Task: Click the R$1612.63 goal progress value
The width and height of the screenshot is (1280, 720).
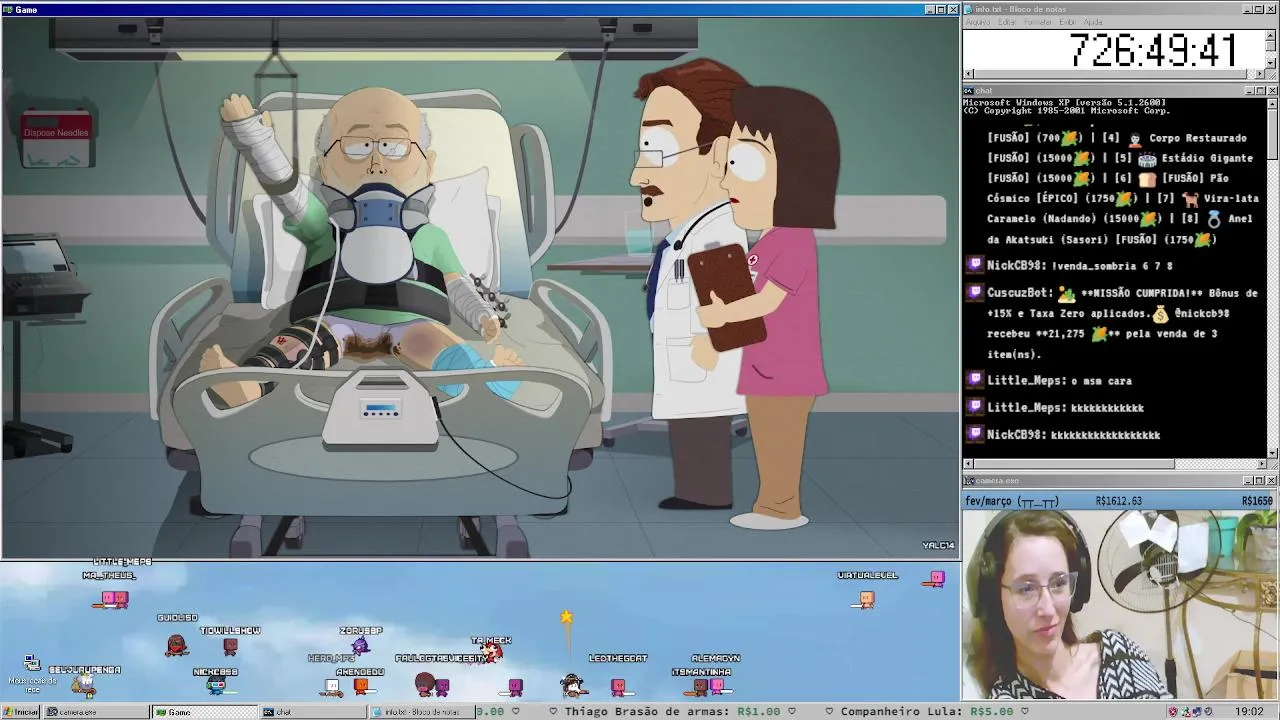Action: [1118, 501]
